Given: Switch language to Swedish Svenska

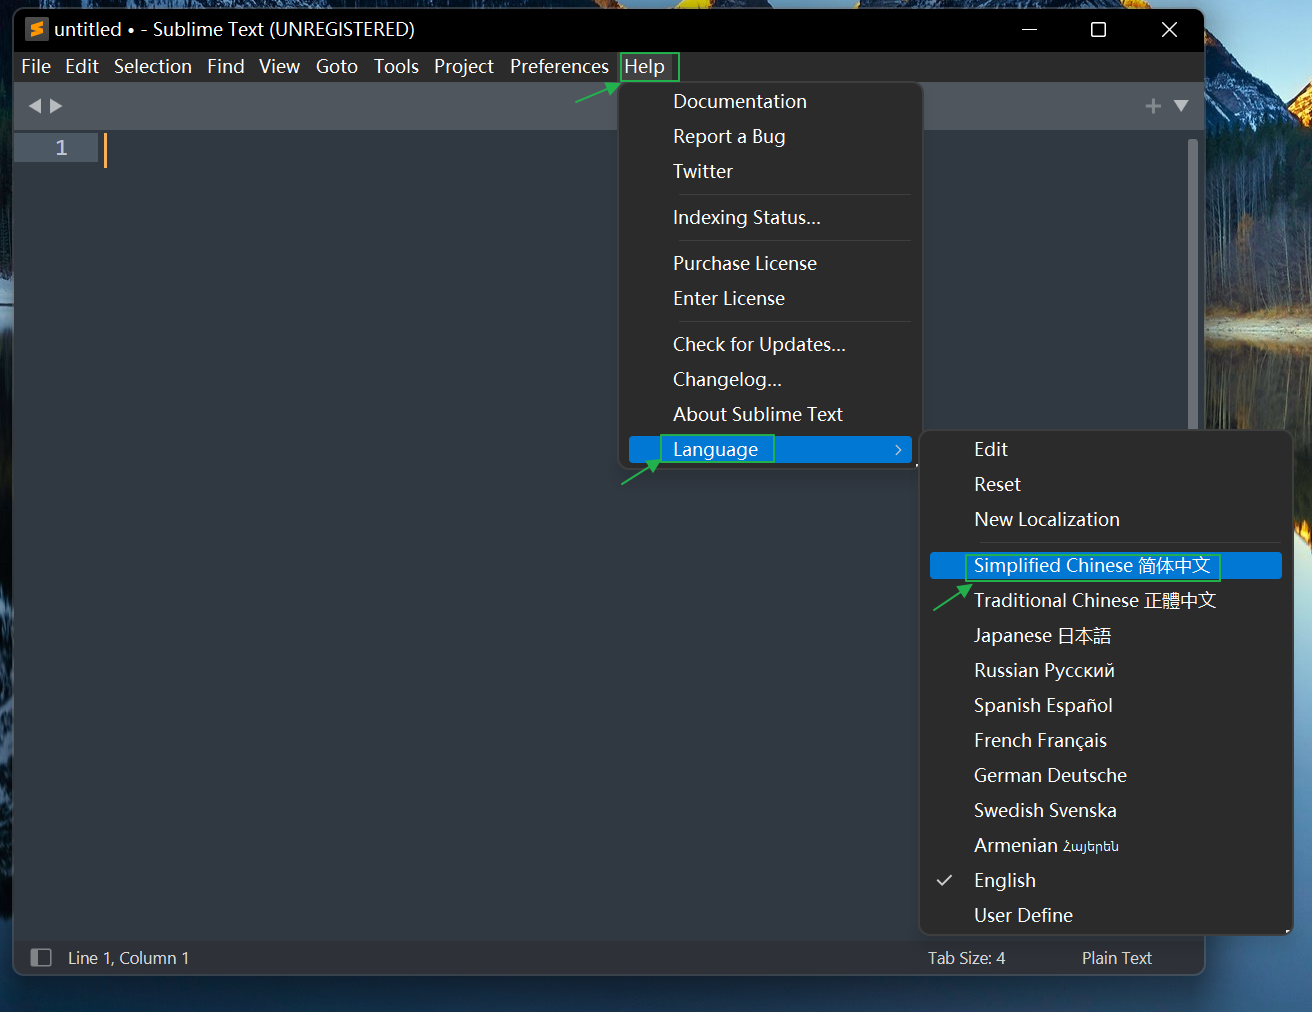Looking at the screenshot, I should [1105, 811].
